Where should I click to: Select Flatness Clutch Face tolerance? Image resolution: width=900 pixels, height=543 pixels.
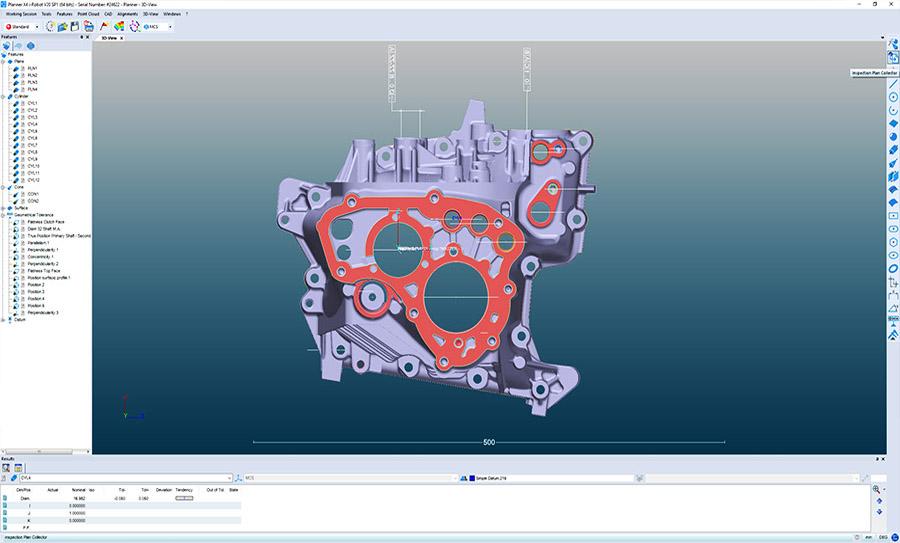coord(46,222)
